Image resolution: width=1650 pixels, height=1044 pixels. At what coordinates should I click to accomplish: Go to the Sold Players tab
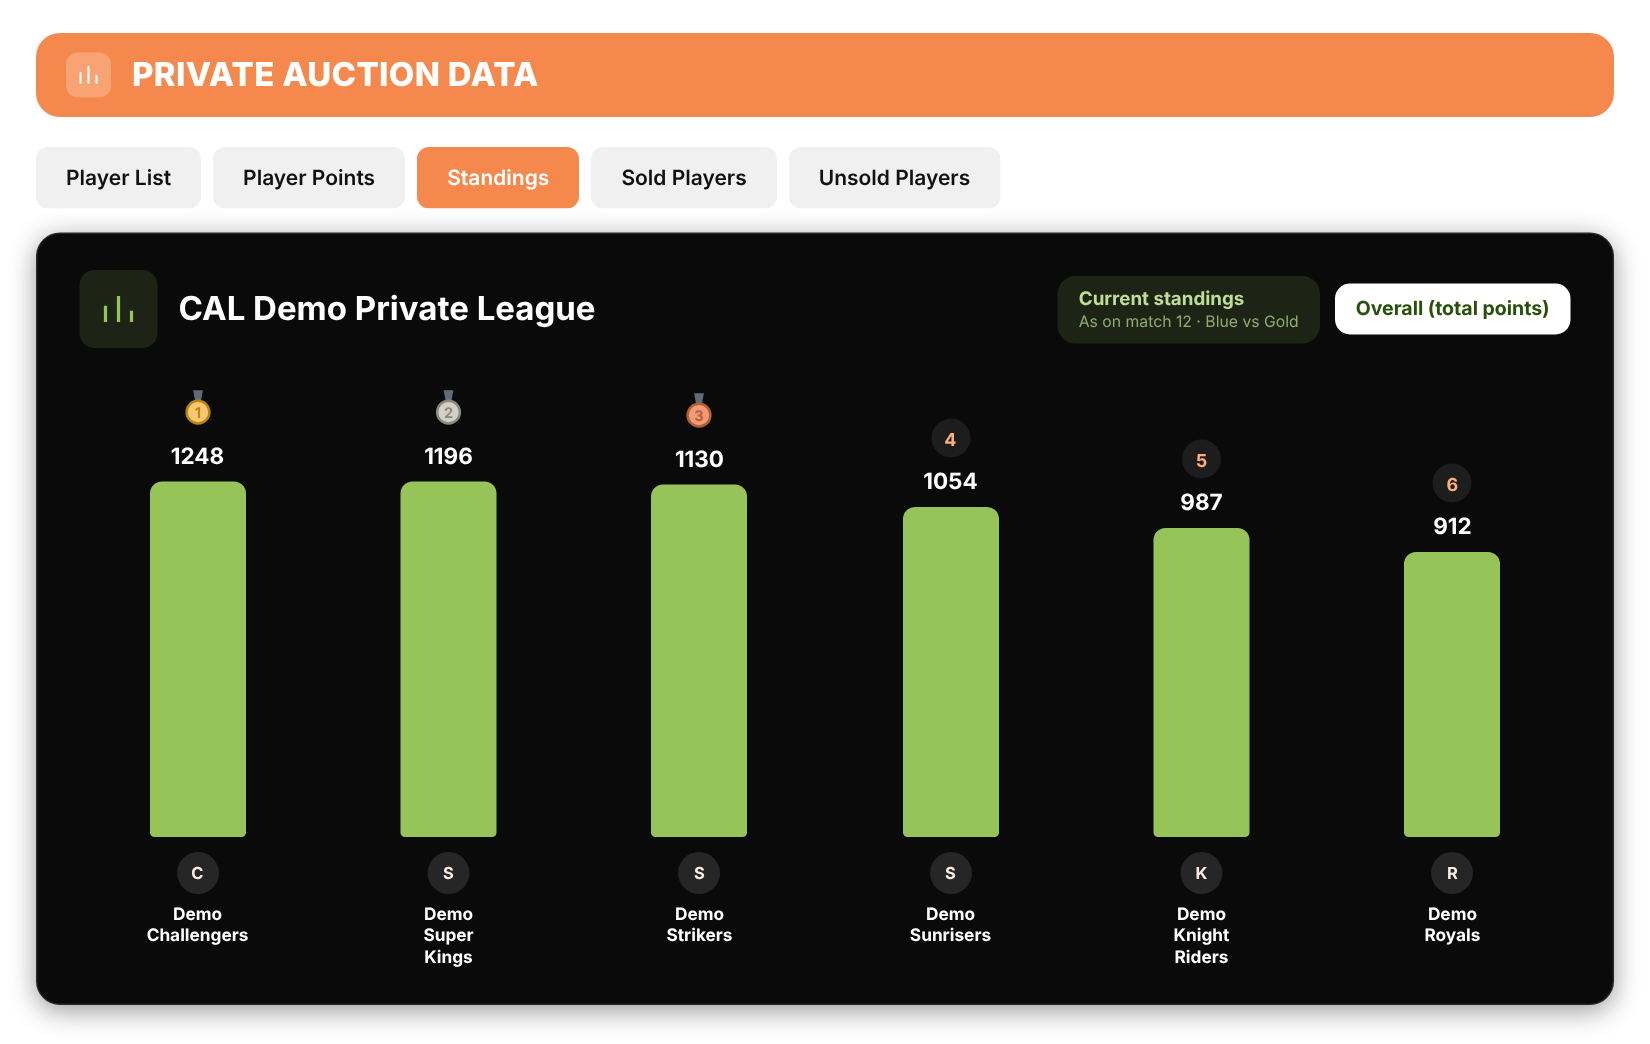(684, 178)
